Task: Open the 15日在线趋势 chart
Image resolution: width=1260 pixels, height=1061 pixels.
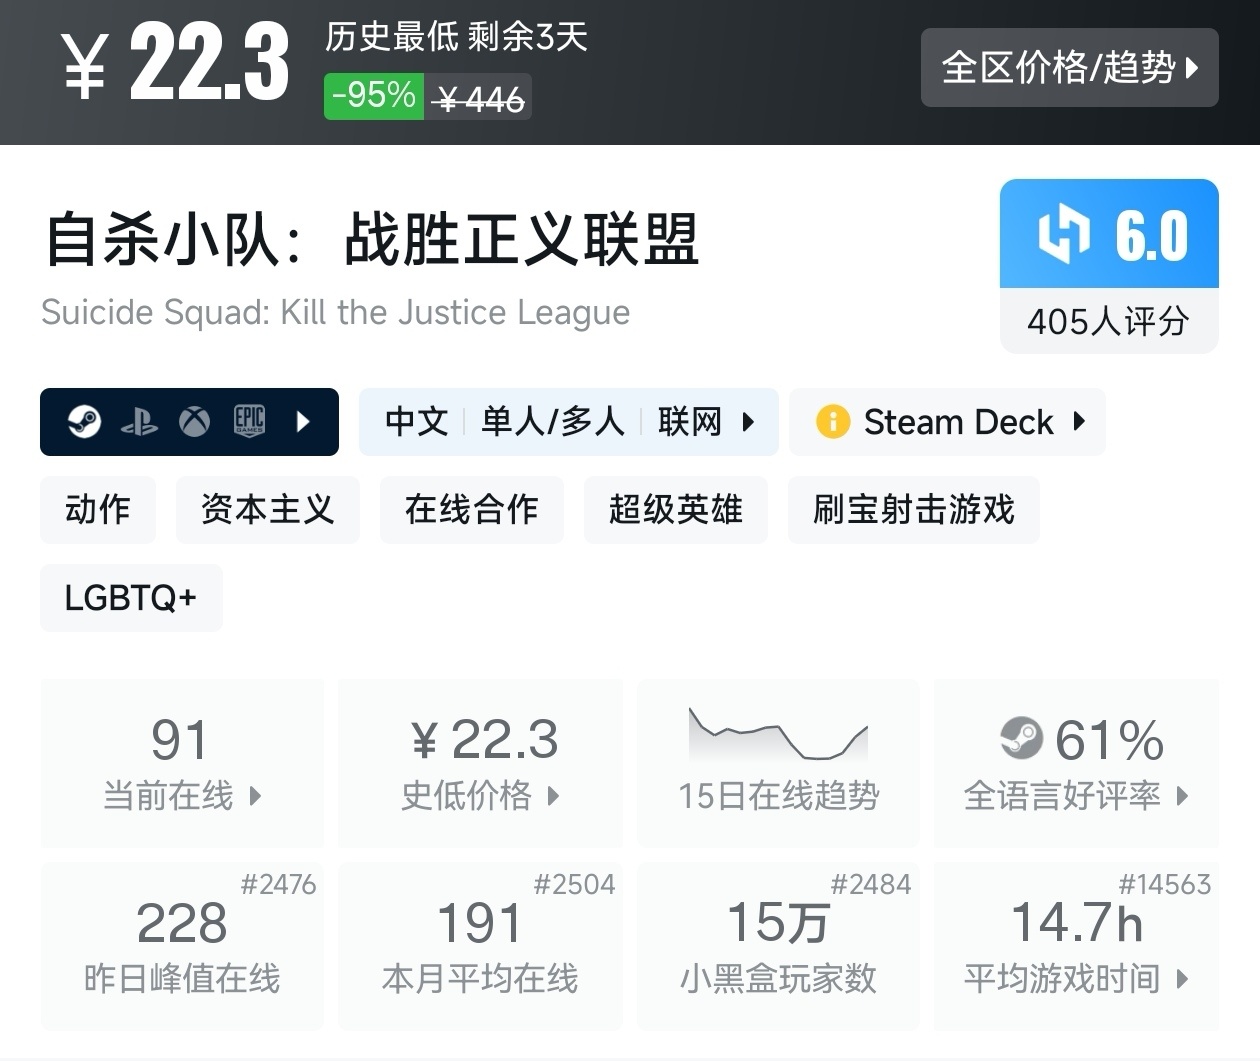Action: 778,763
